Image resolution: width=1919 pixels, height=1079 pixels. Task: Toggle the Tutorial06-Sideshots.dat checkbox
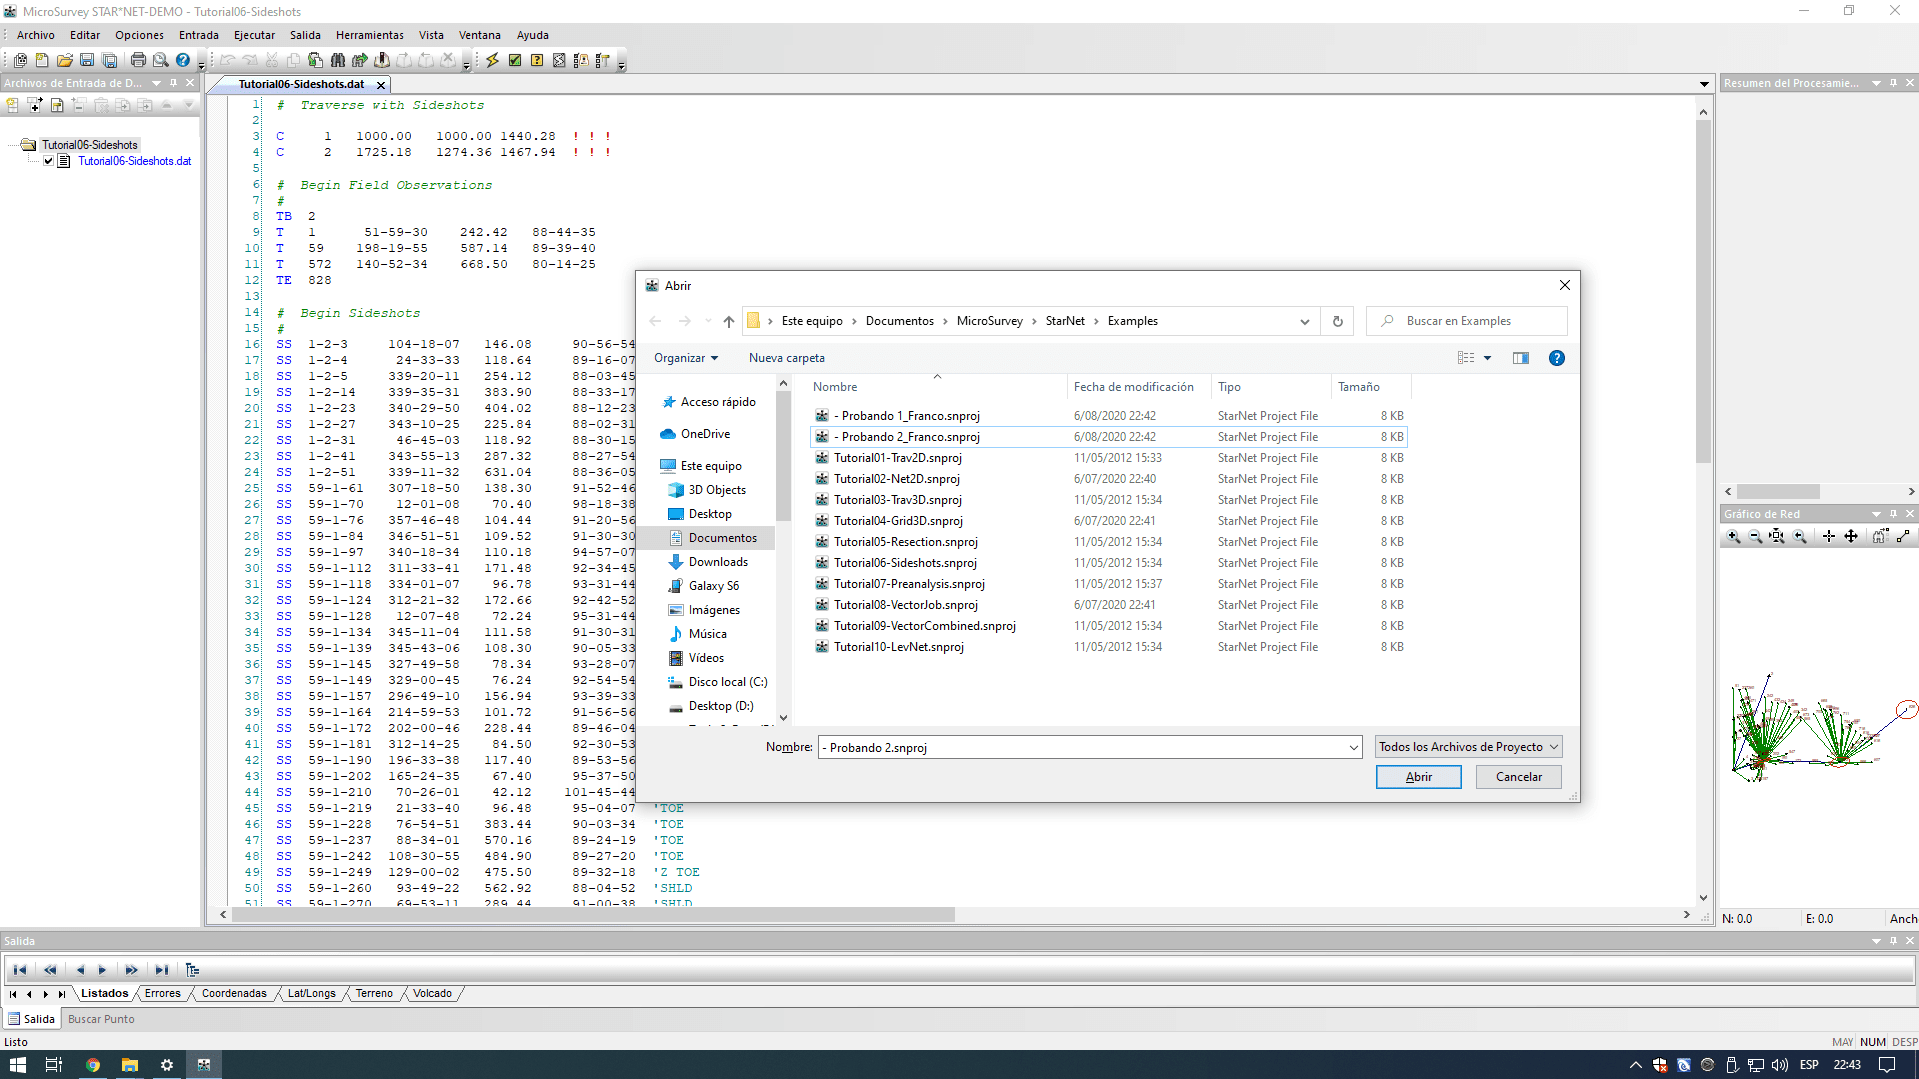pos(48,161)
